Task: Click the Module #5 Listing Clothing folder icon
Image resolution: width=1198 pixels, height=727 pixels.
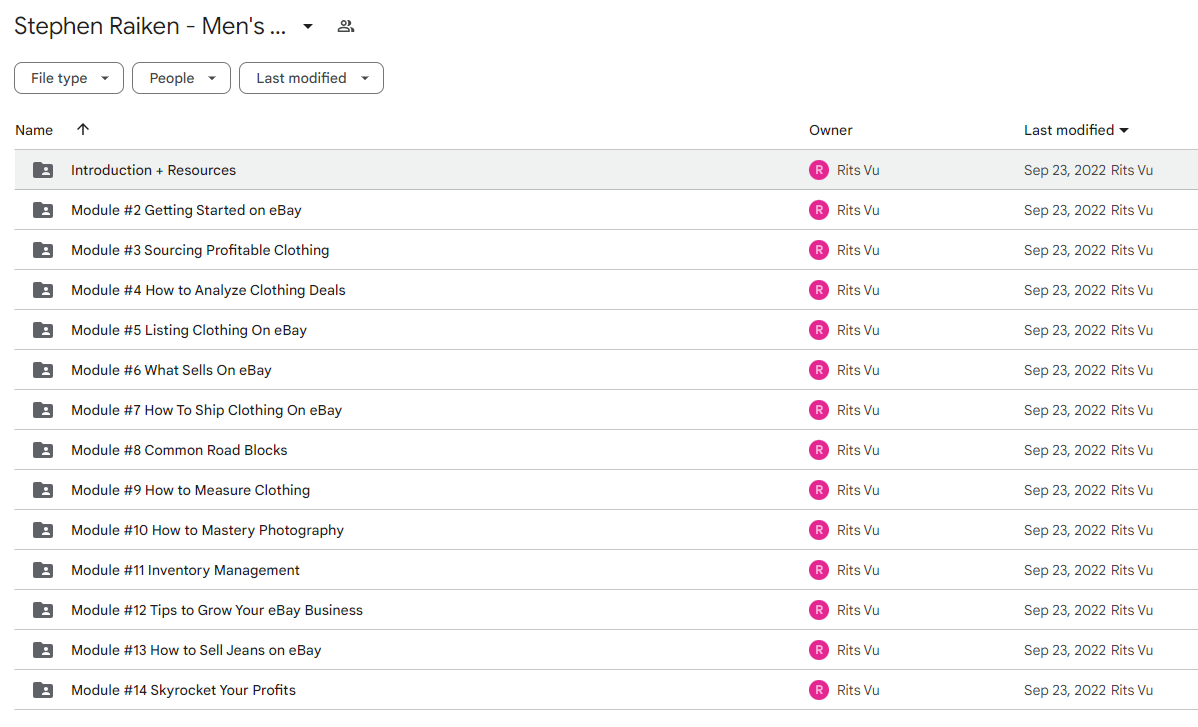Action: pos(44,330)
